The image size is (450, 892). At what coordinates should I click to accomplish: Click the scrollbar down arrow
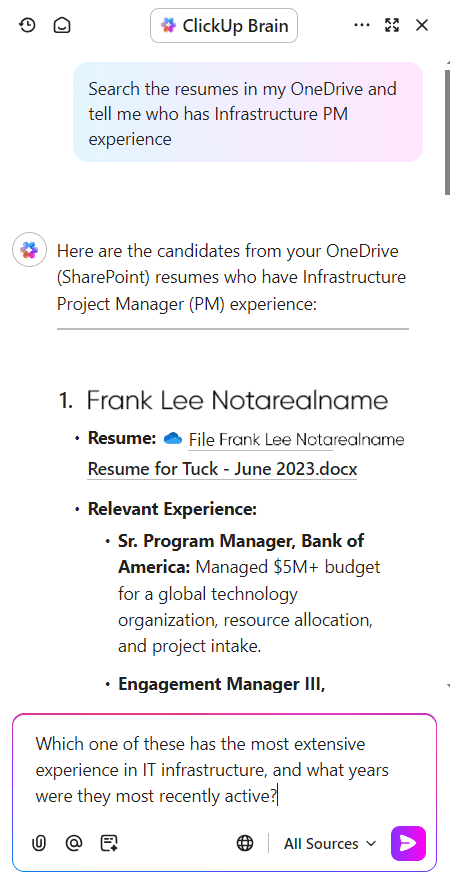448,686
